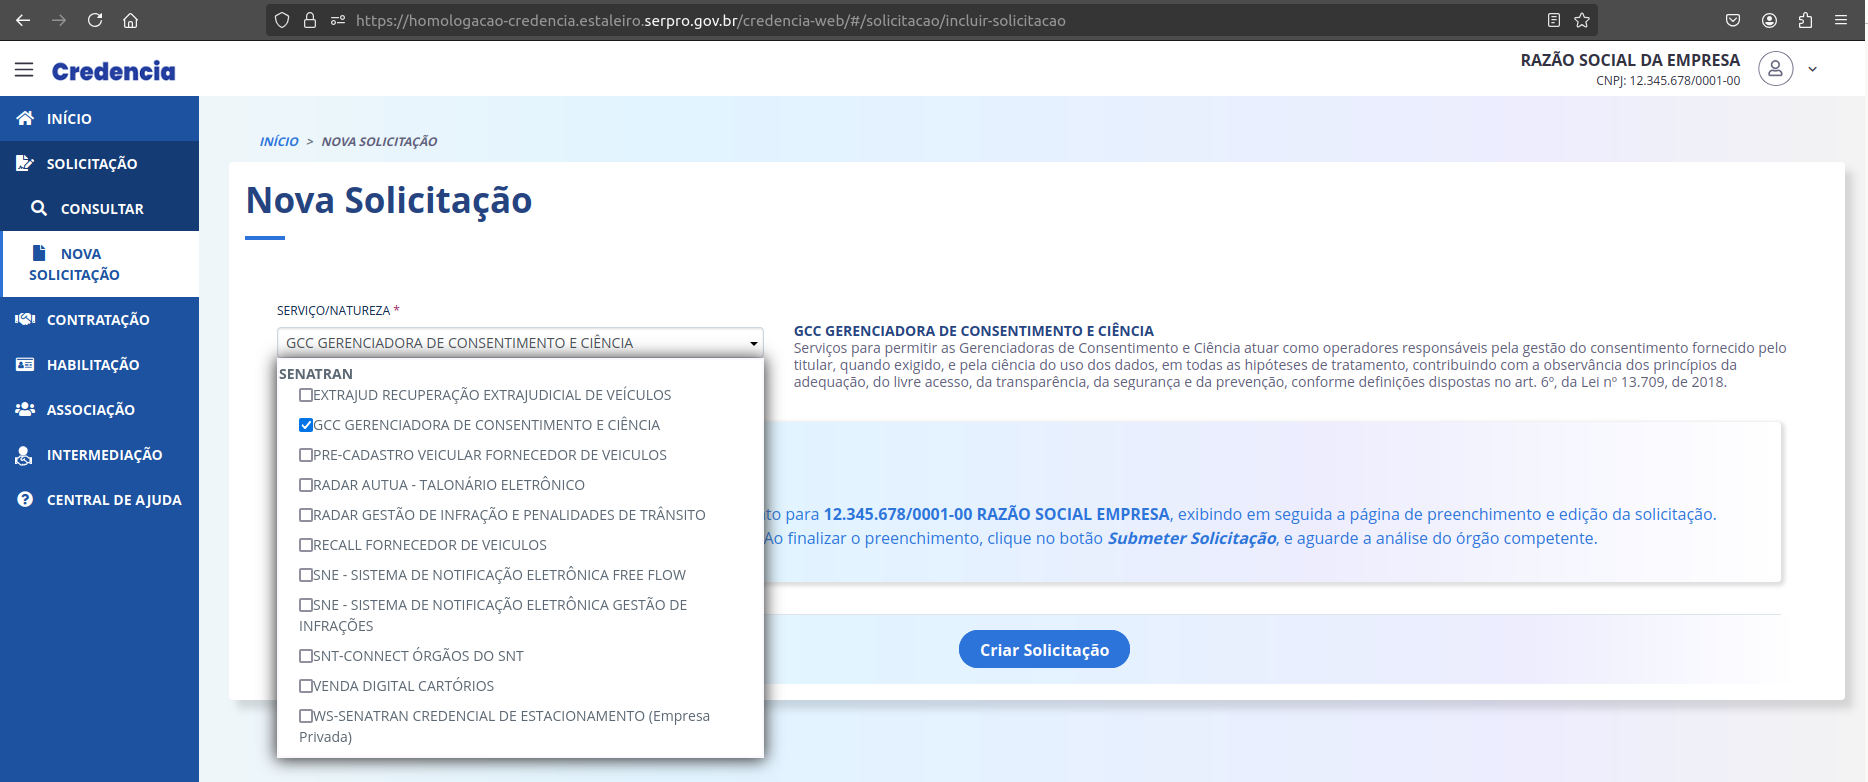Click the Contratação handshake icon
This screenshot has height=782, width=1868.
click(25, 319)
